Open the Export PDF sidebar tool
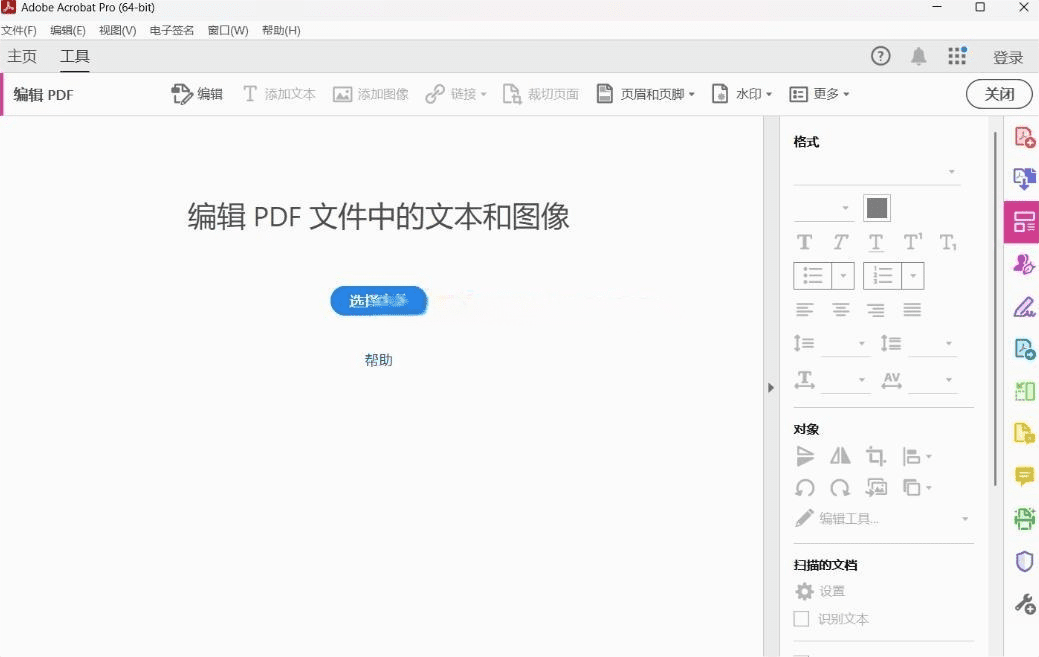 click(1024, 178)
